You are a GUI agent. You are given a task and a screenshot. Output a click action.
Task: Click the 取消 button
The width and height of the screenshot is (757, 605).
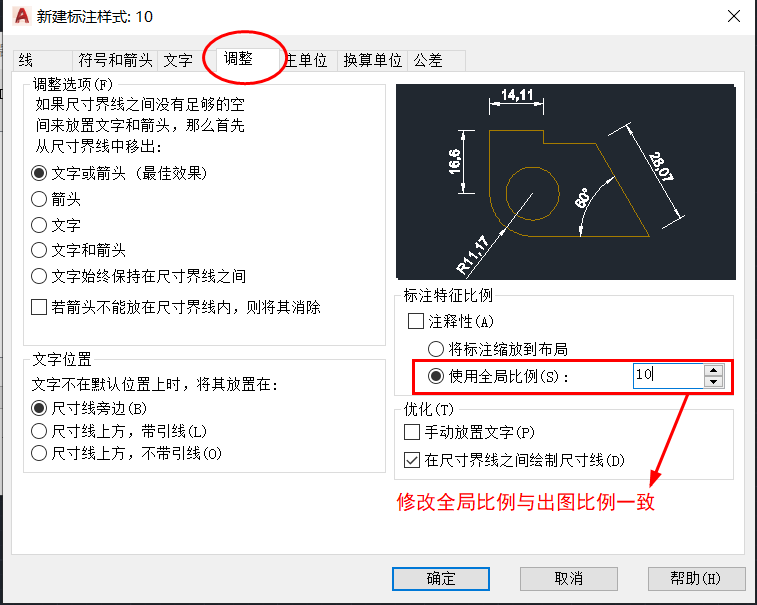(x=569, y=578)
